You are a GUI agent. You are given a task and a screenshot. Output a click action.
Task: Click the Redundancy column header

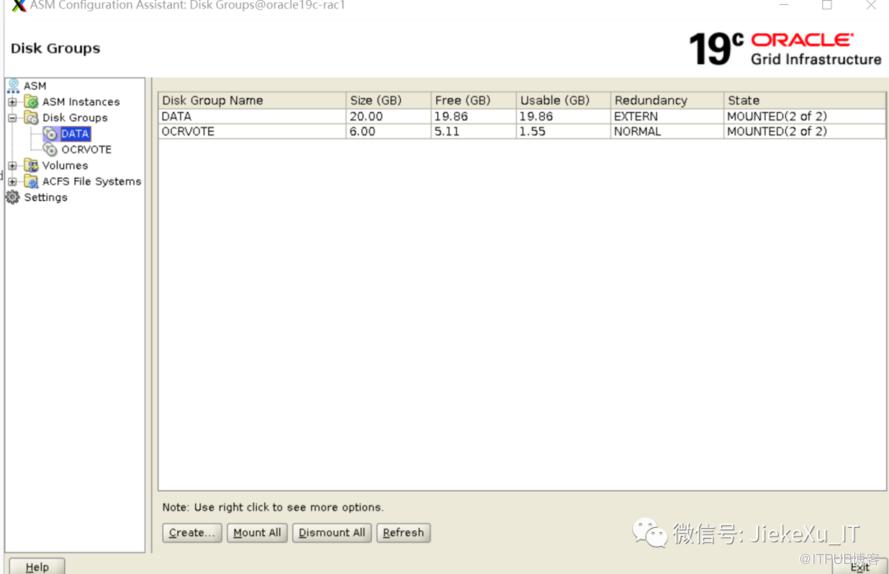[667, 100]
